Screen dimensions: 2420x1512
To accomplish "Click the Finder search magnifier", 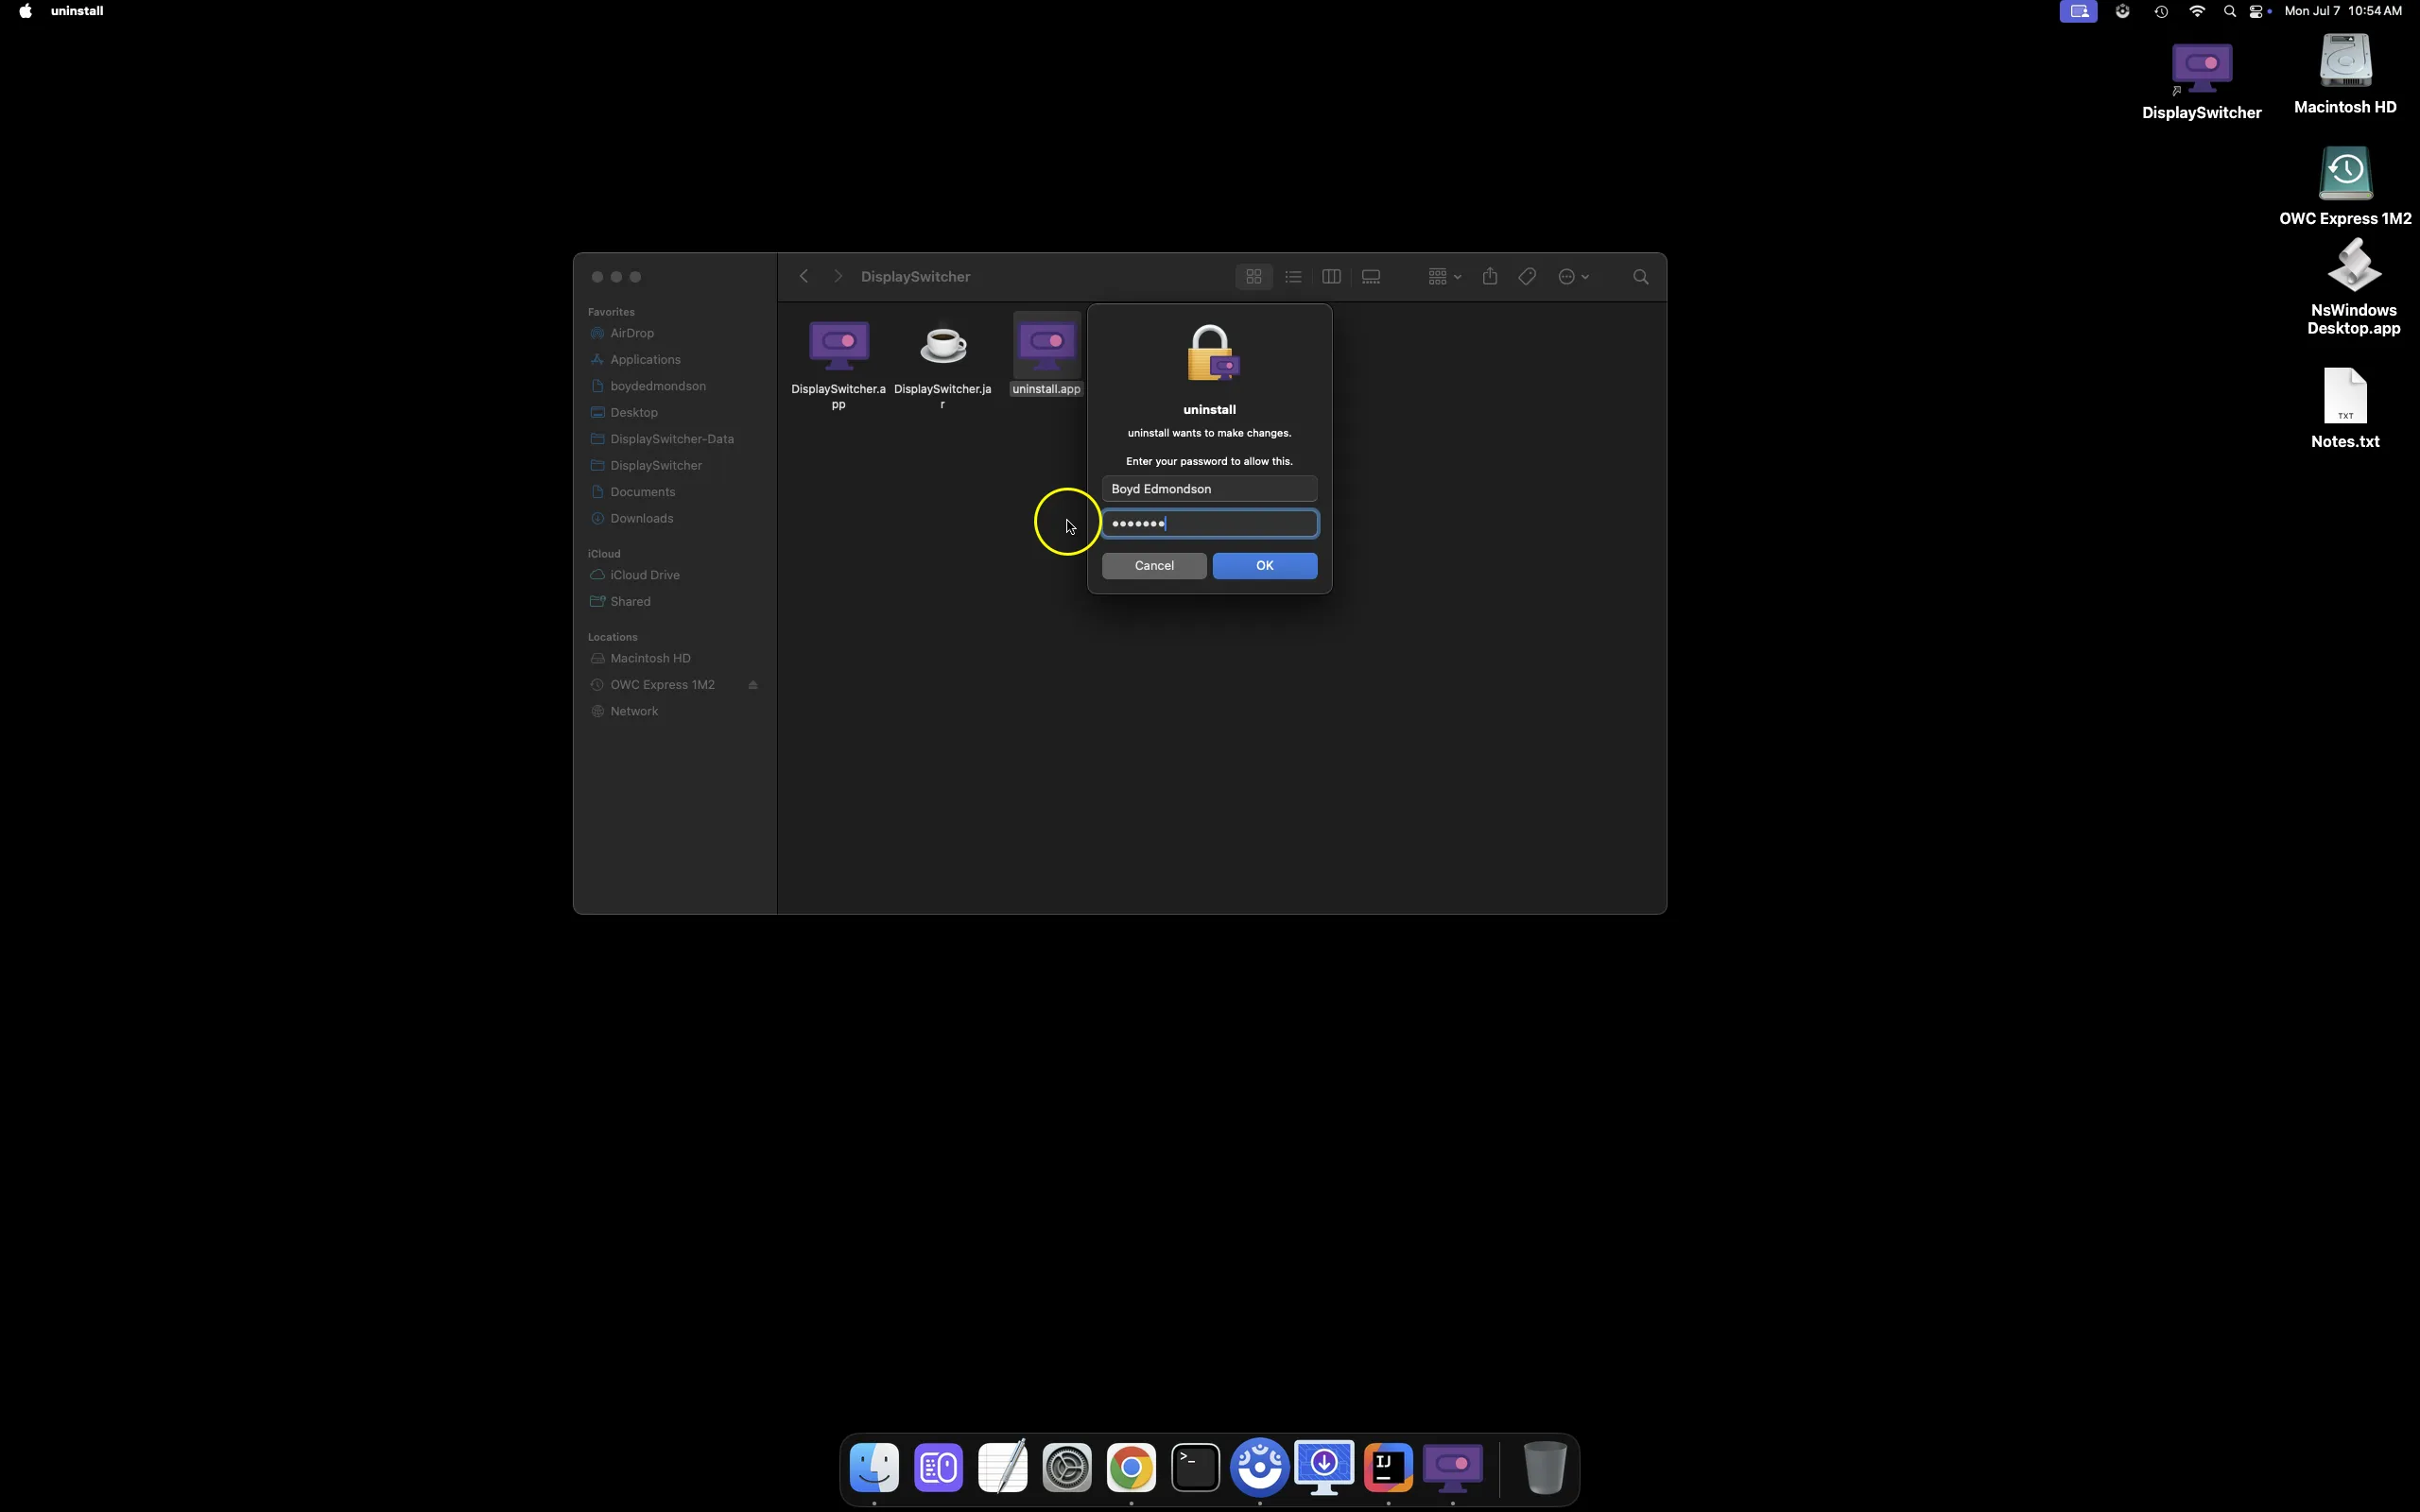I will click(x=1640, y=277).
